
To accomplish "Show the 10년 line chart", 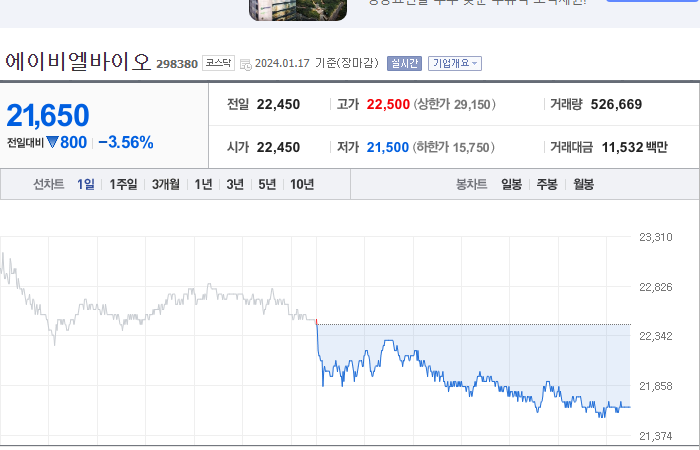I will 302,184.
